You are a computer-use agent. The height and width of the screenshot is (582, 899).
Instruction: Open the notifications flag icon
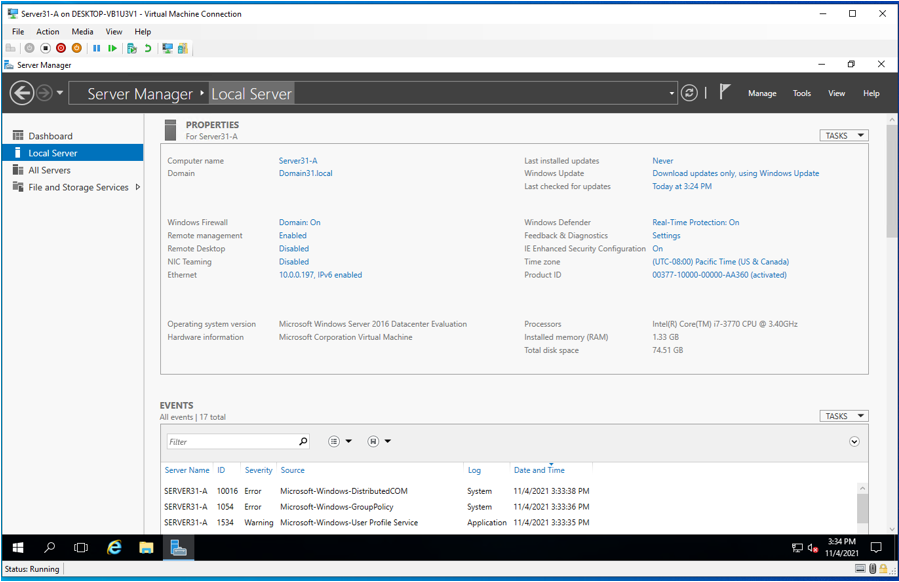pyautogui.click(x=725, y=92)
